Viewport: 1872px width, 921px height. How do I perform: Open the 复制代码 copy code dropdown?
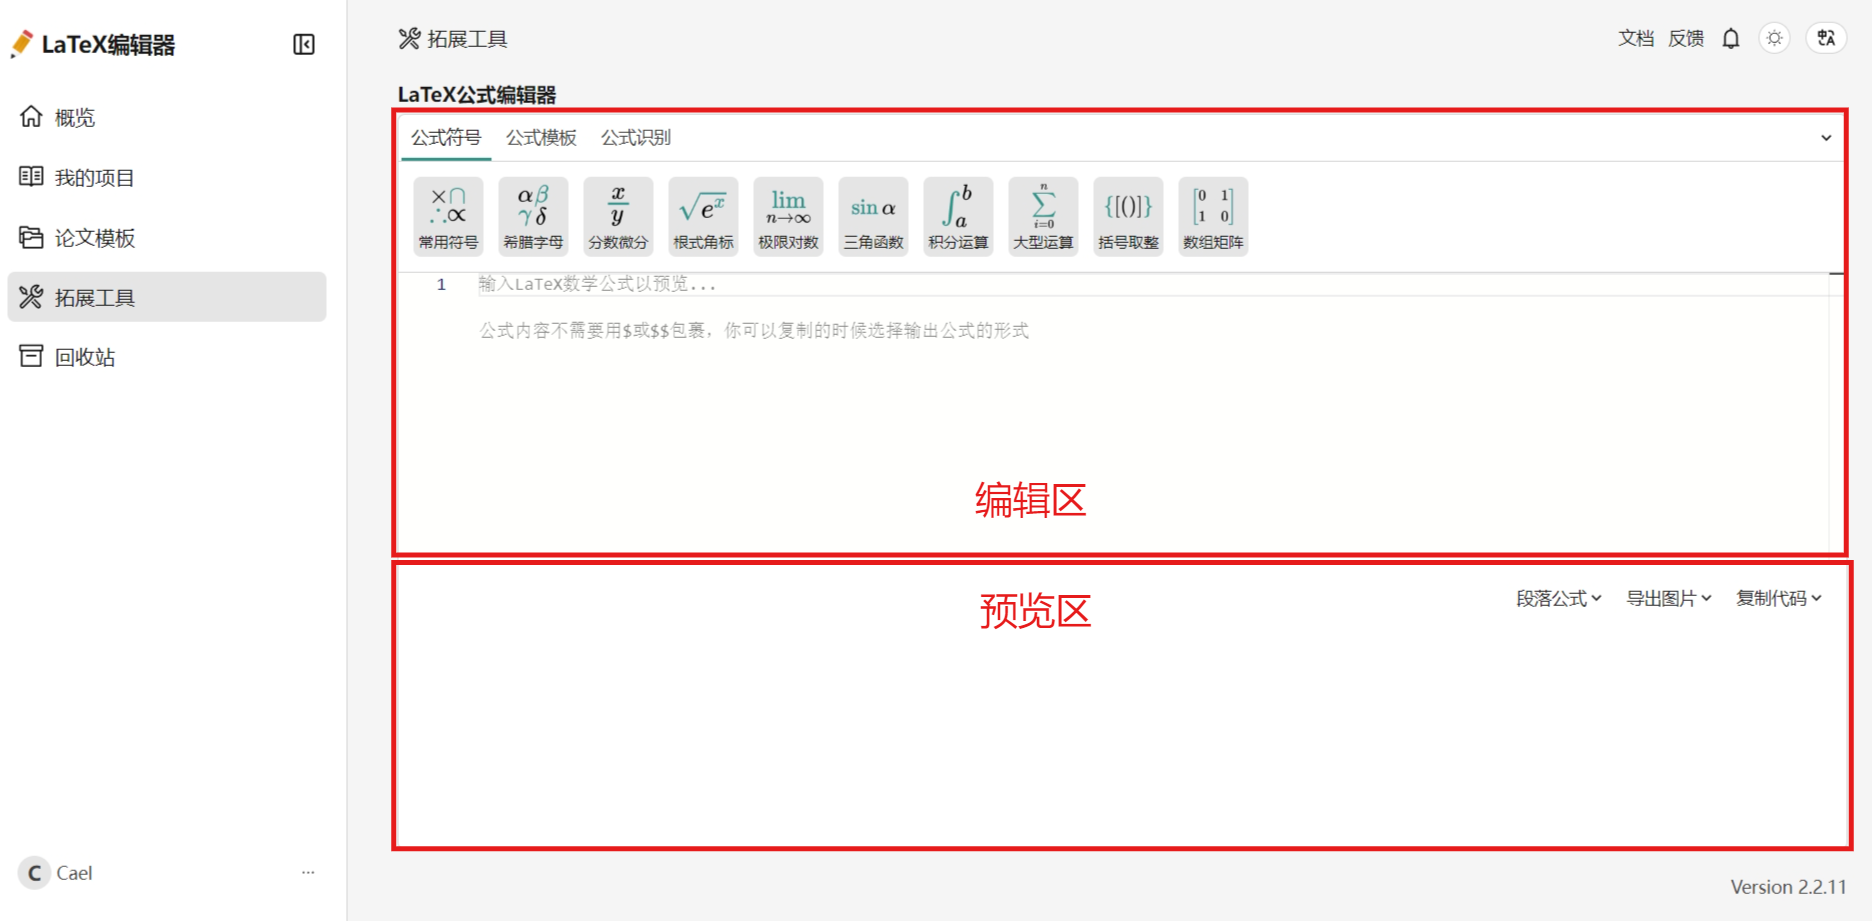[x=1778, y=598]
